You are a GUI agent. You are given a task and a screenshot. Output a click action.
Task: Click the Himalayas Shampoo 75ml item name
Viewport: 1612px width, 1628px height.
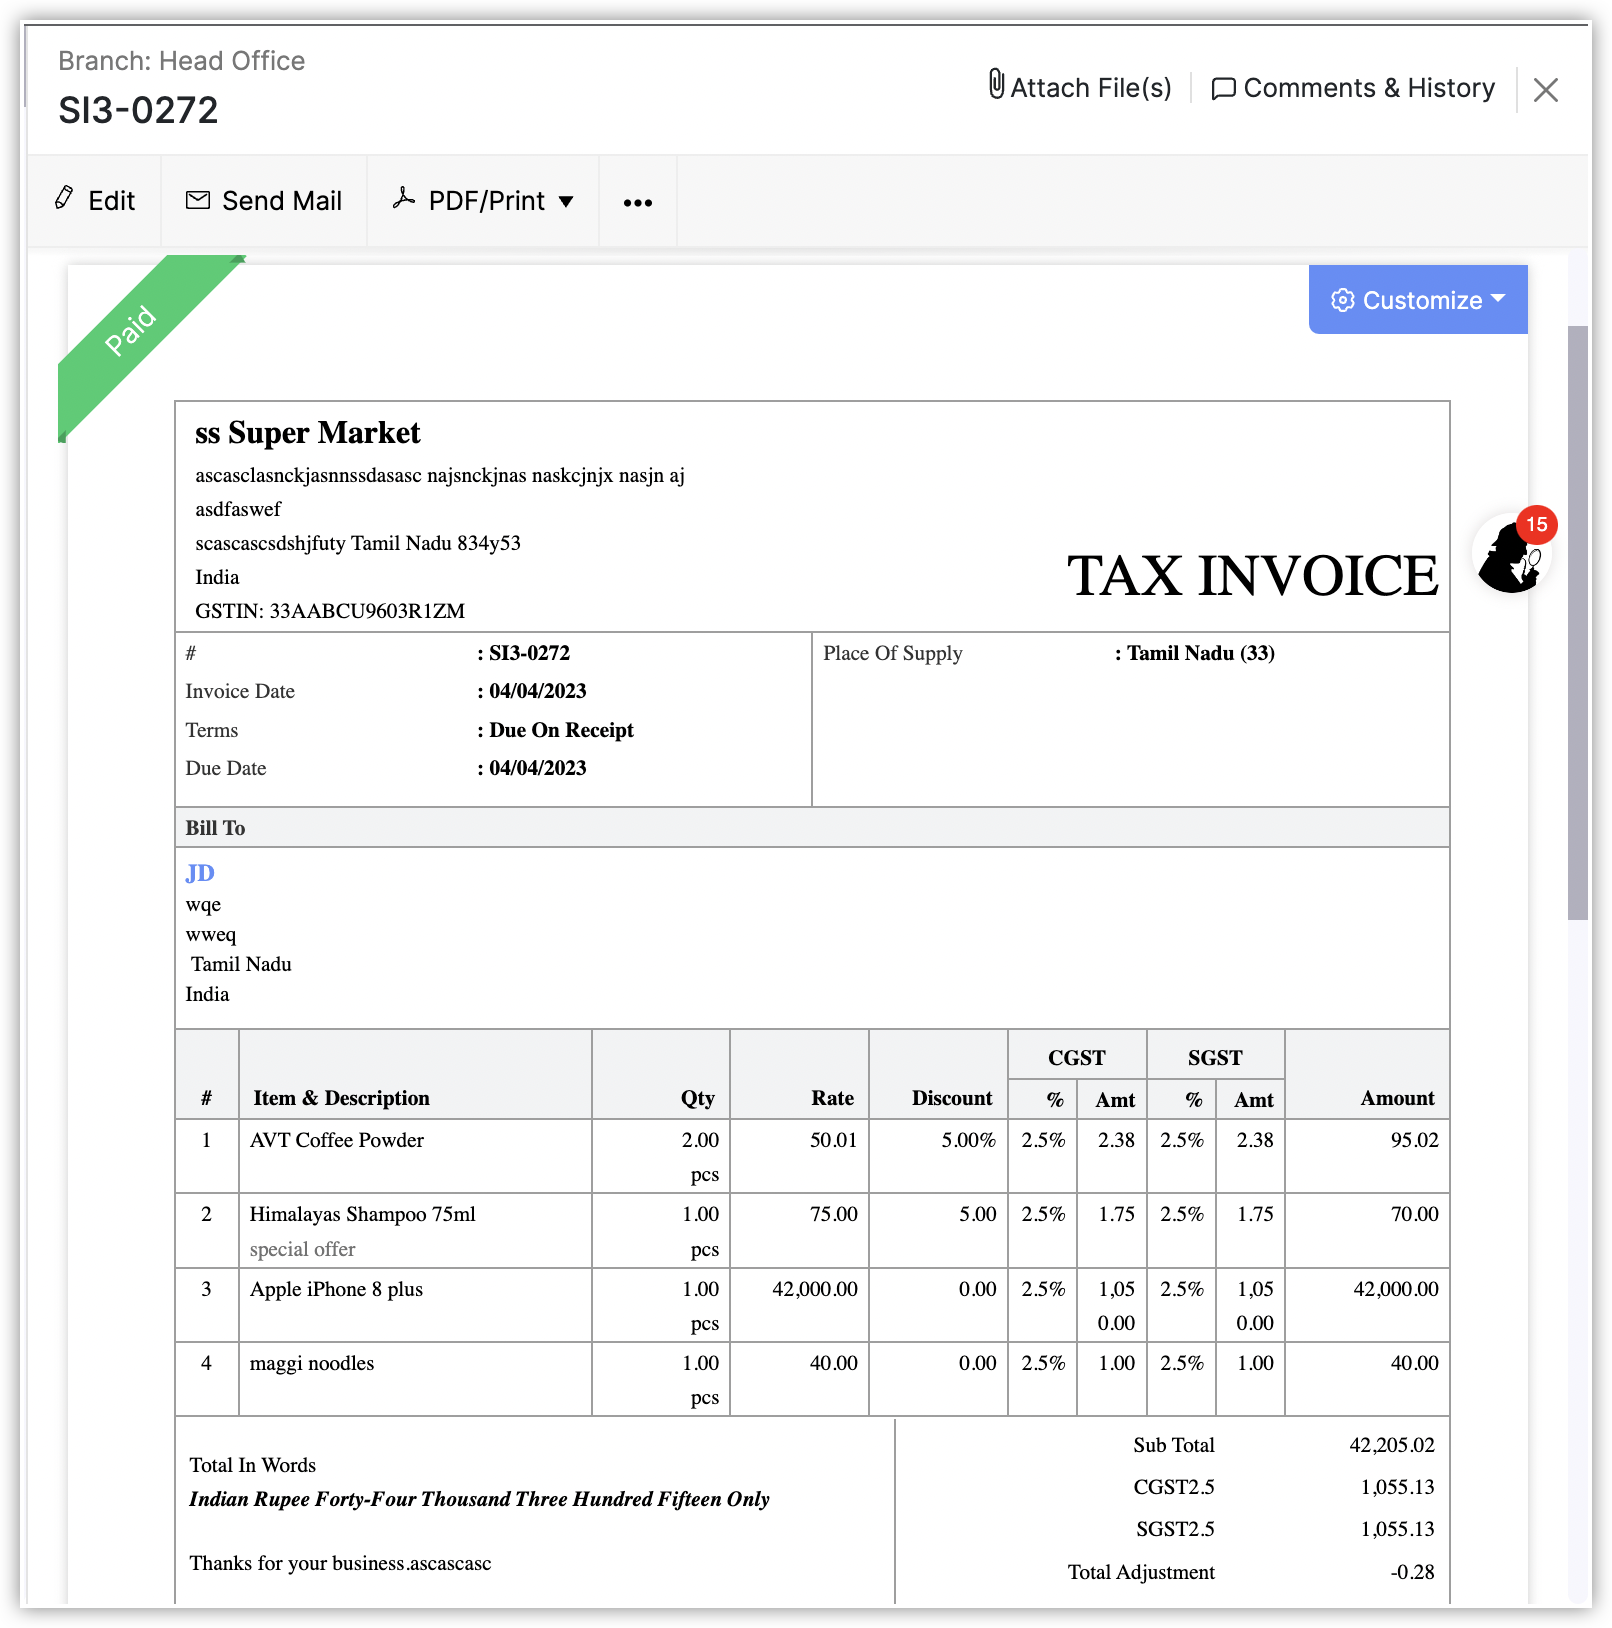(362, 1214)
